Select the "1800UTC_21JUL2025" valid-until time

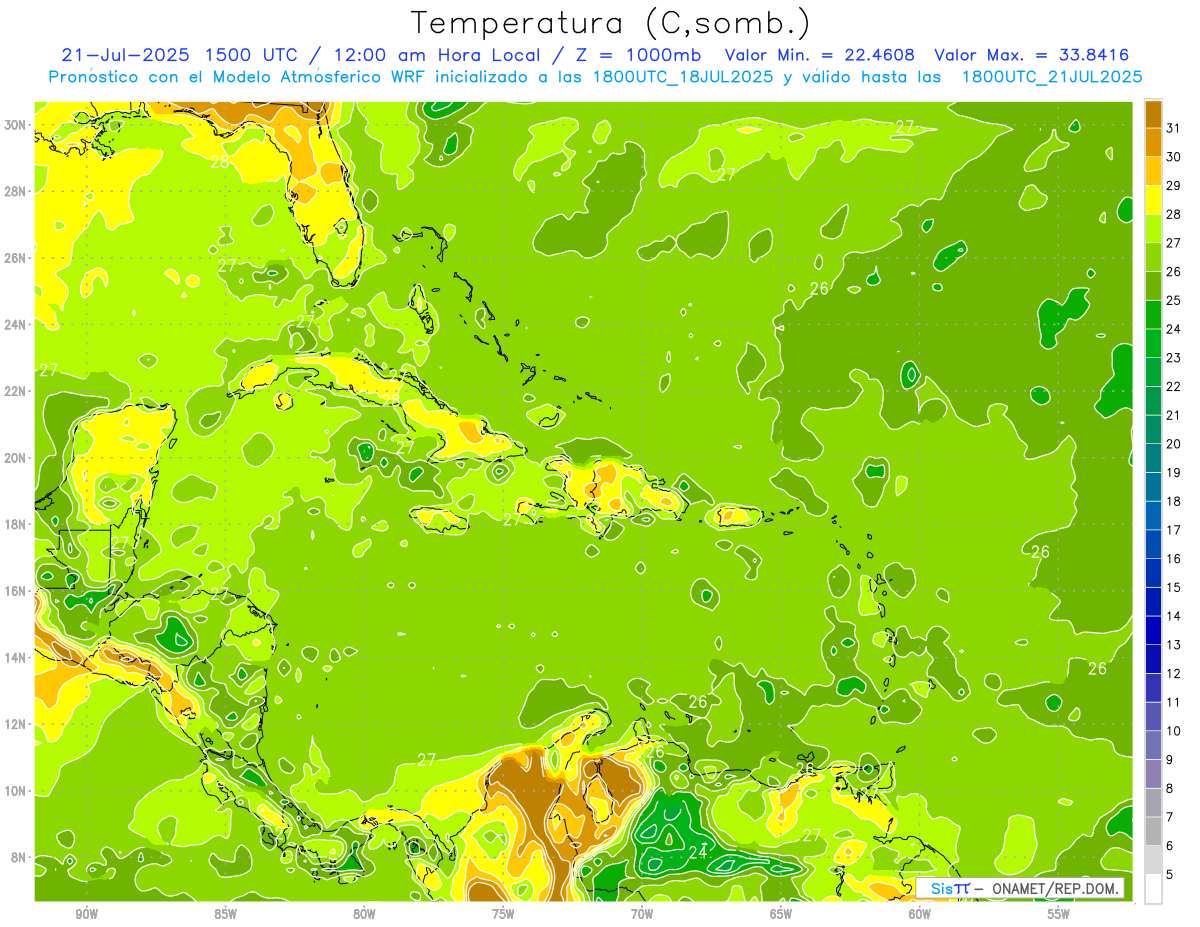point(1052,76)
